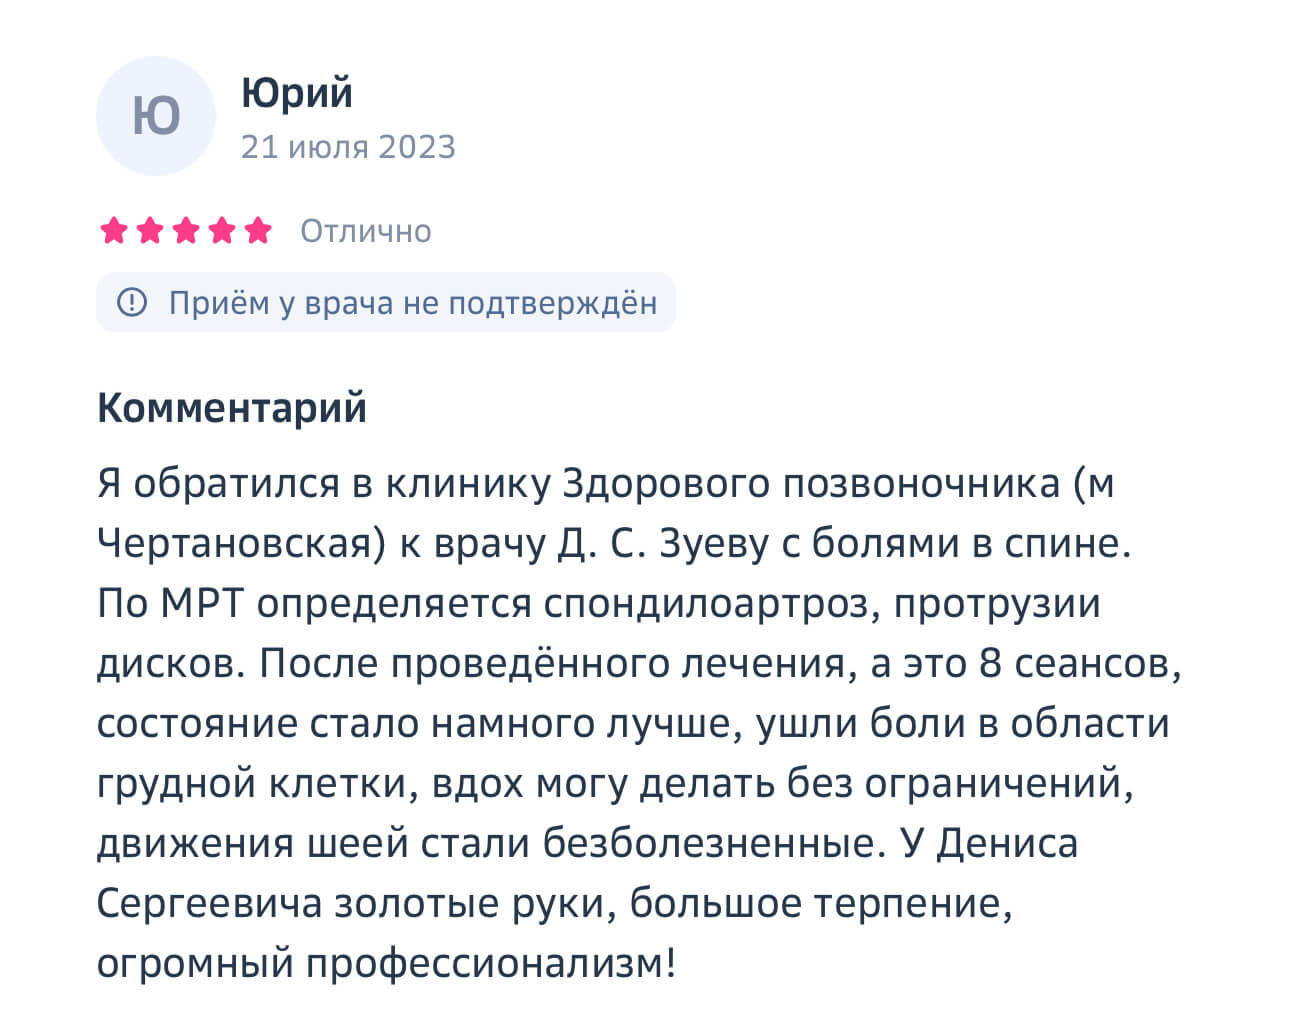Click the info icon in unconfirmed badge
Screen dimensions: 1290x1017
(x=132, y=302)
